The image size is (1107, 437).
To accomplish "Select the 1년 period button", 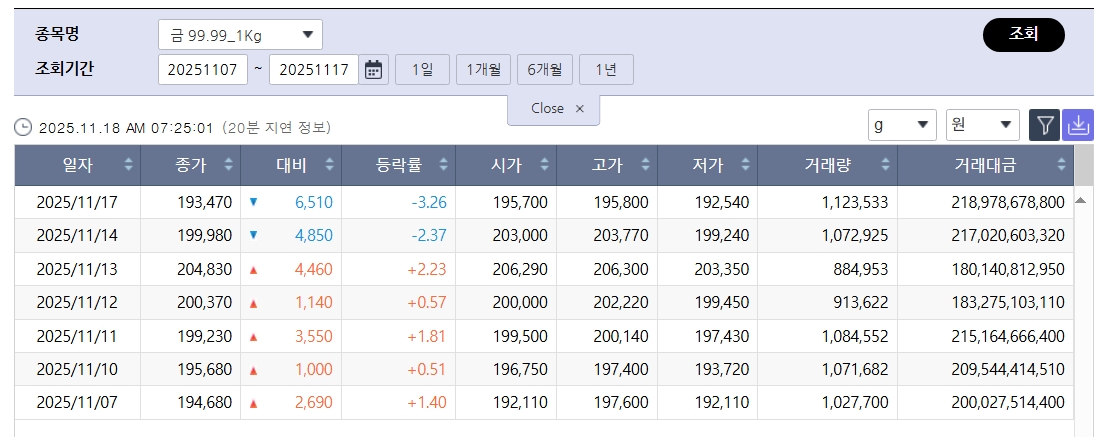I will [606, 69].
